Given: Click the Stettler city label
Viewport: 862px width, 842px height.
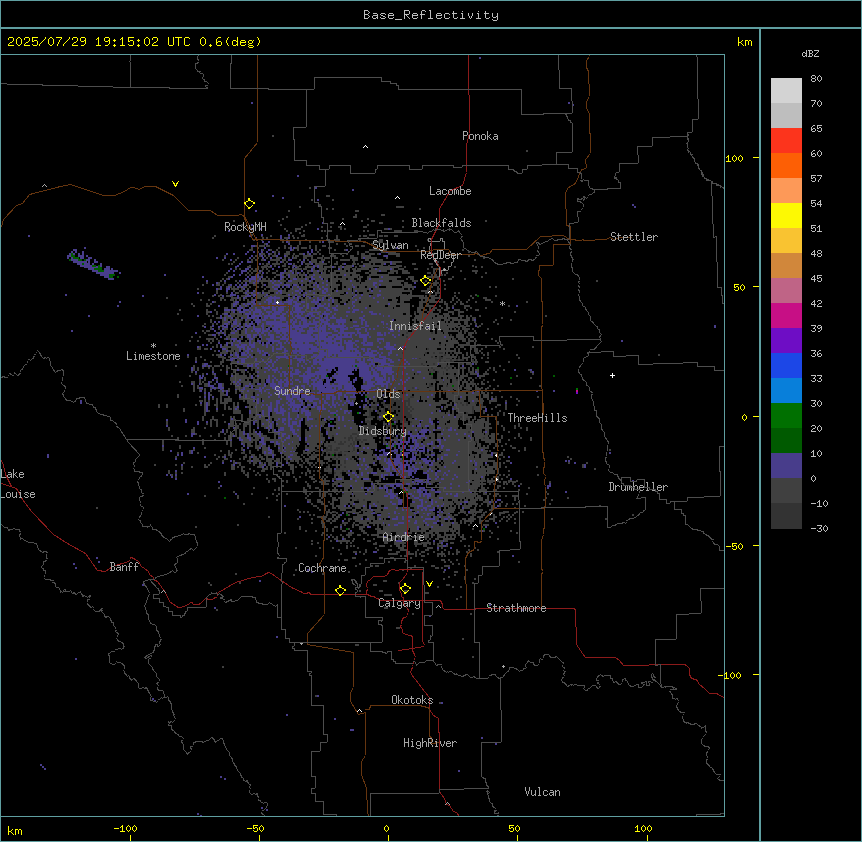Looking at the screenshot, I should click(x=634, y=237).
